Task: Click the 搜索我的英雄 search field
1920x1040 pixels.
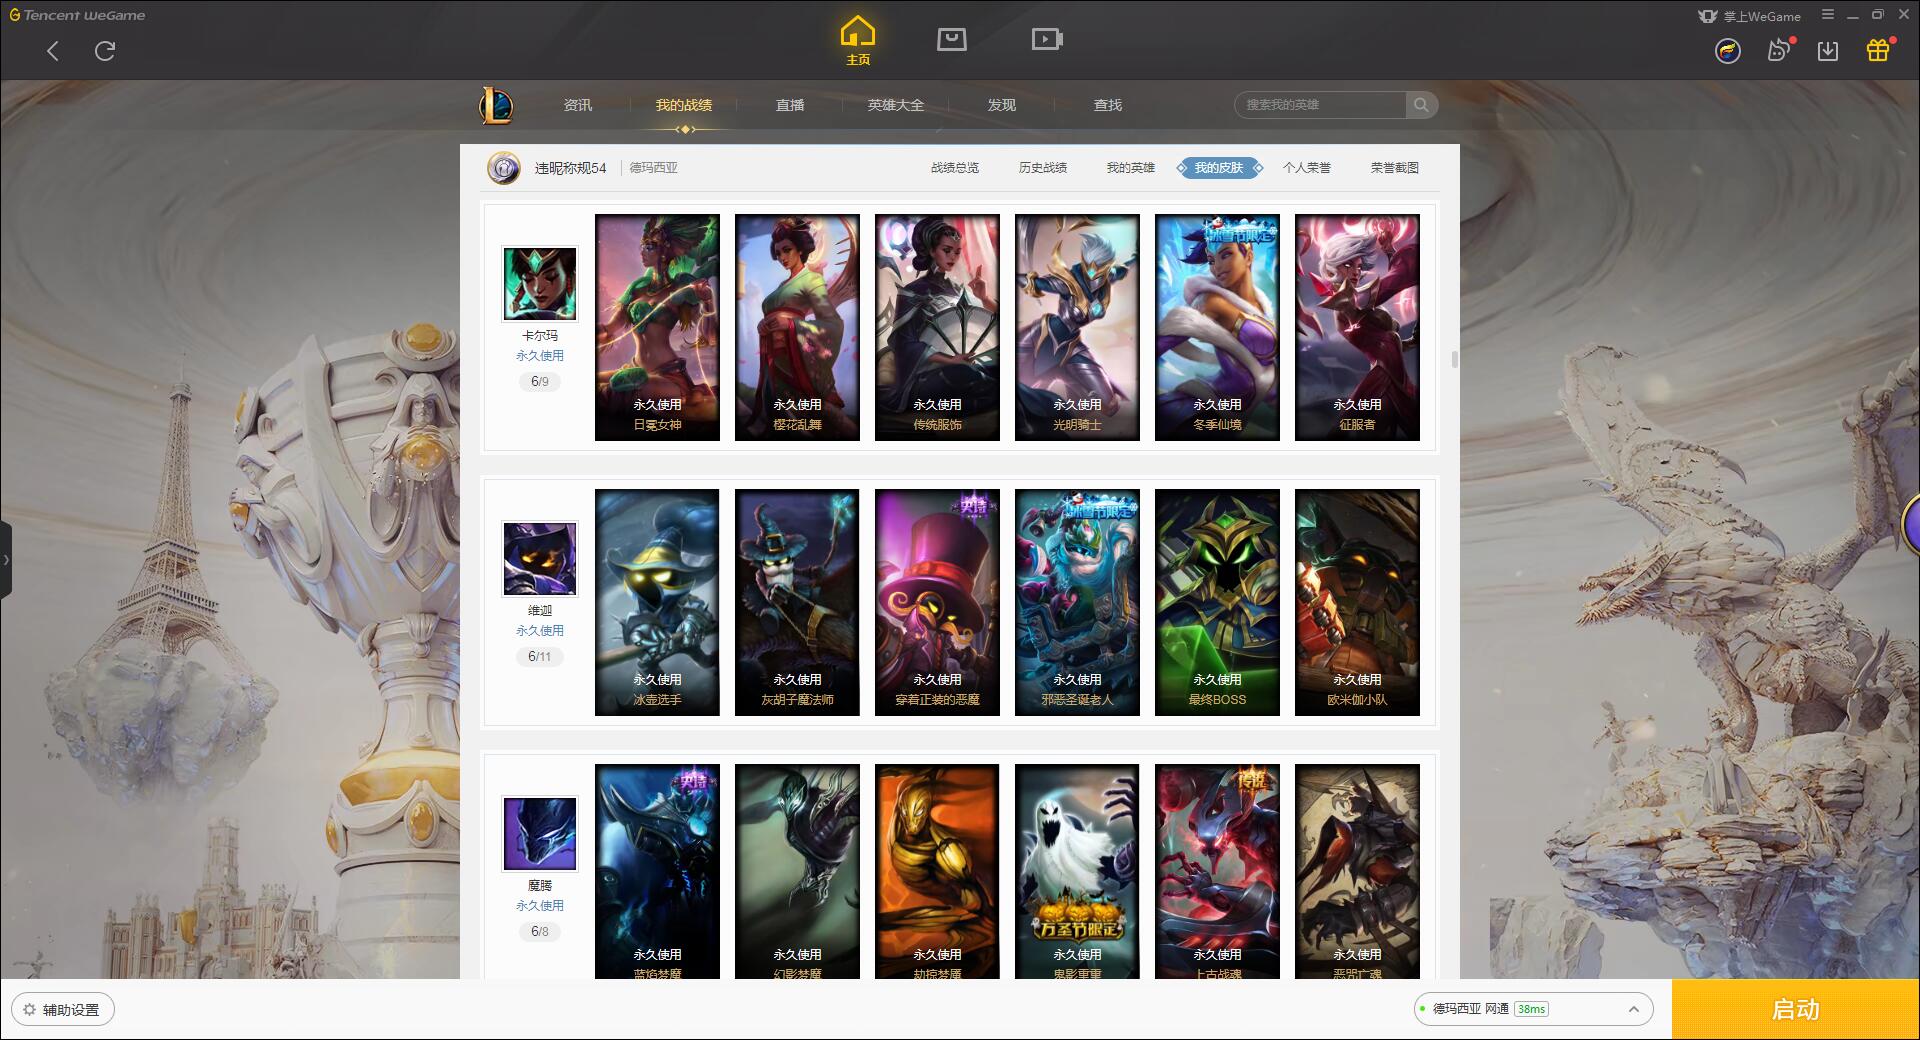Action: 1321,105
